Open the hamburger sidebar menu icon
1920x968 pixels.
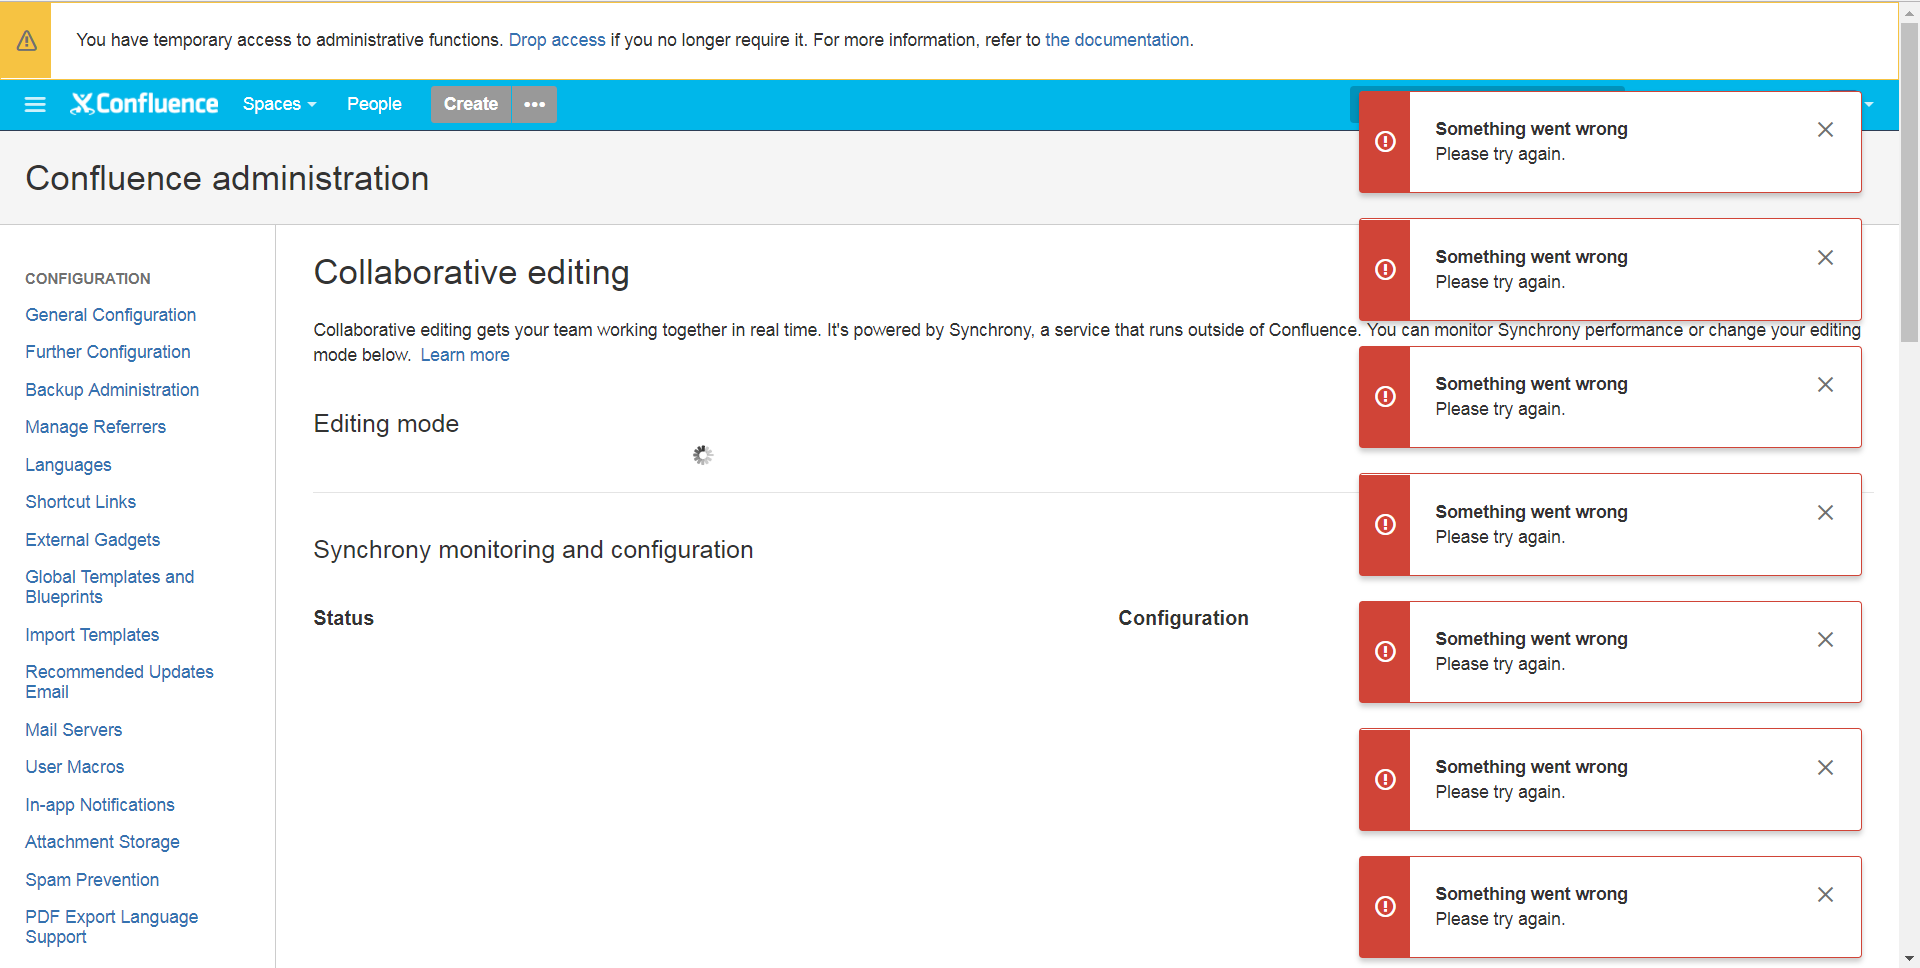[x=35, y=104]
